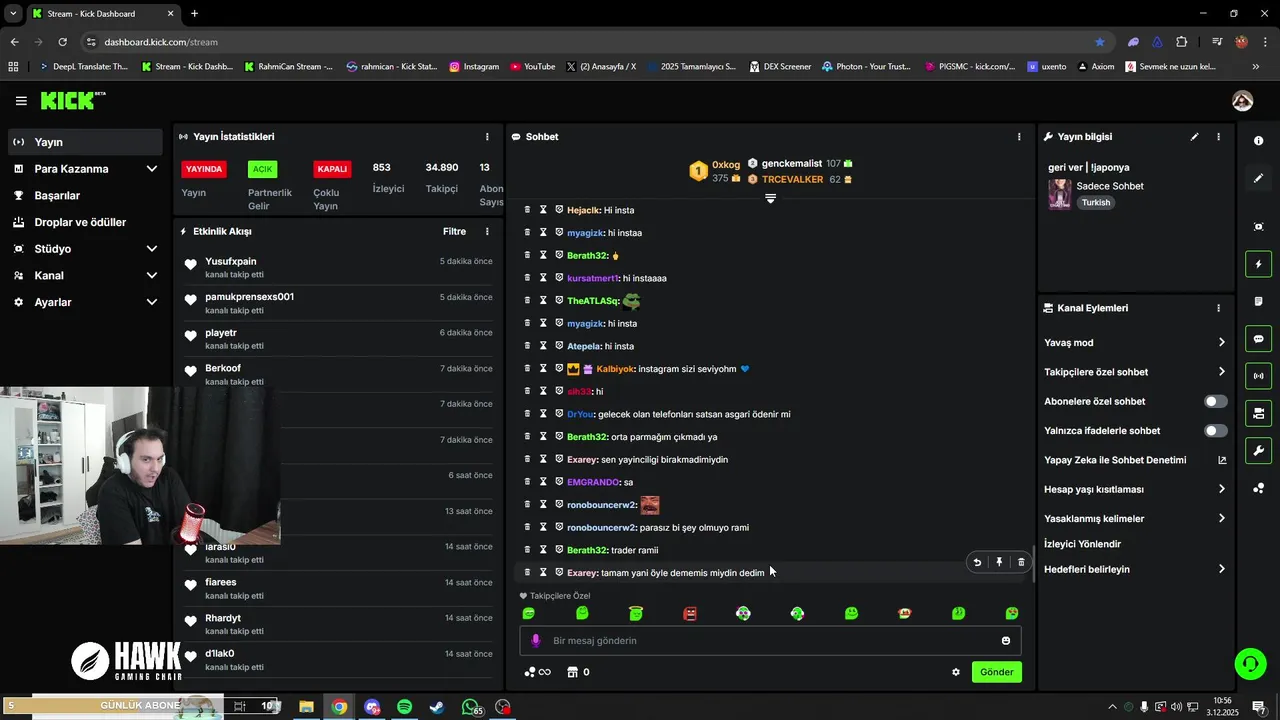Click the halo emote in the quick emote row
1280x720 pixels.
point(636,613)
